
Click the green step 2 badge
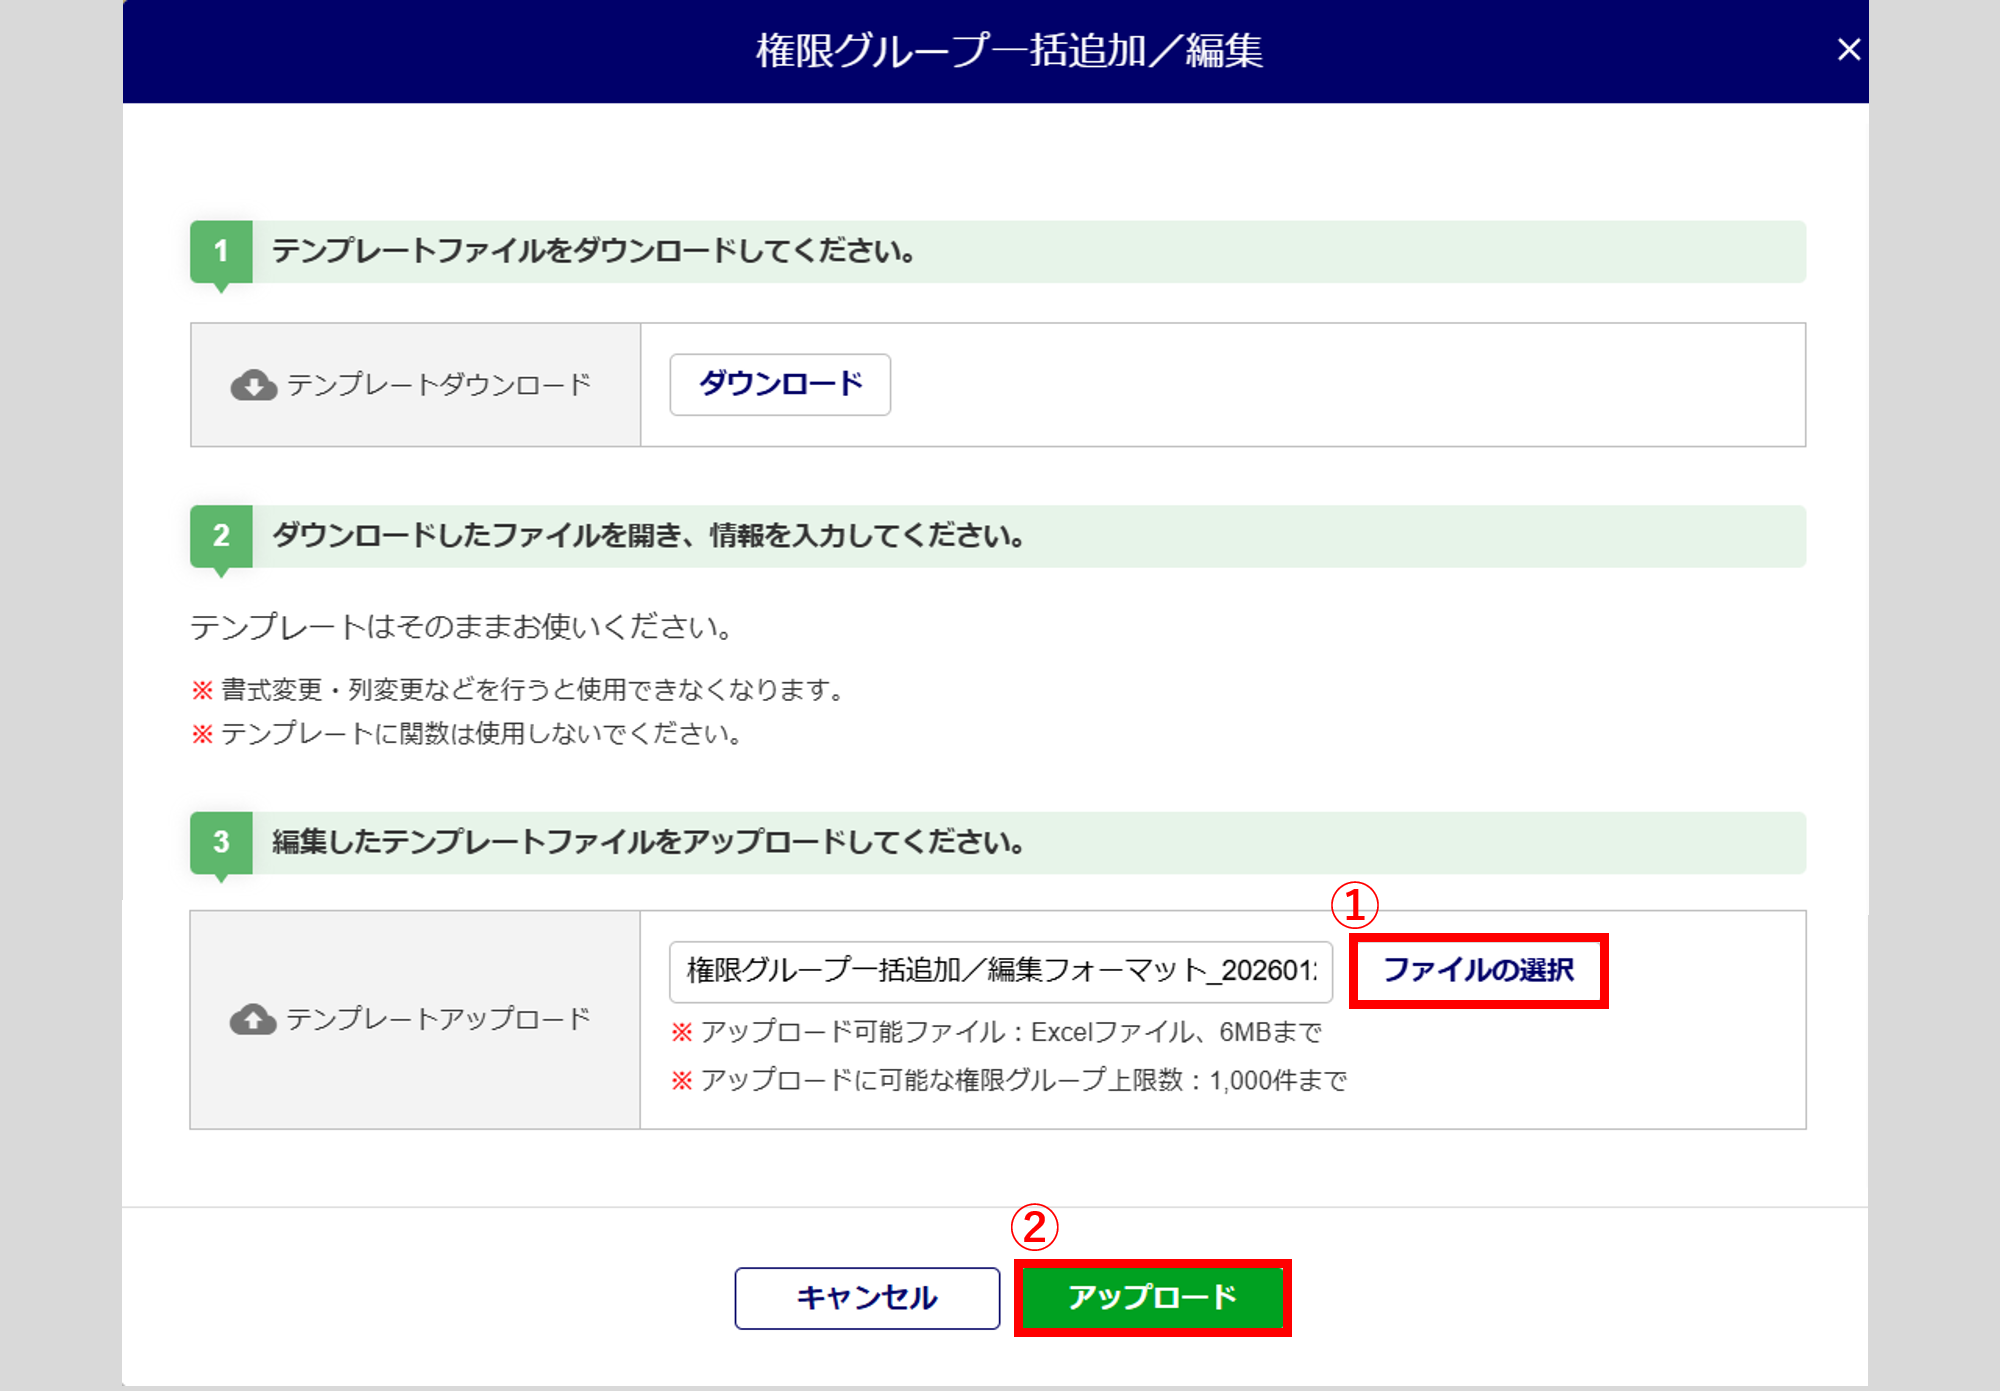point(221,536)
